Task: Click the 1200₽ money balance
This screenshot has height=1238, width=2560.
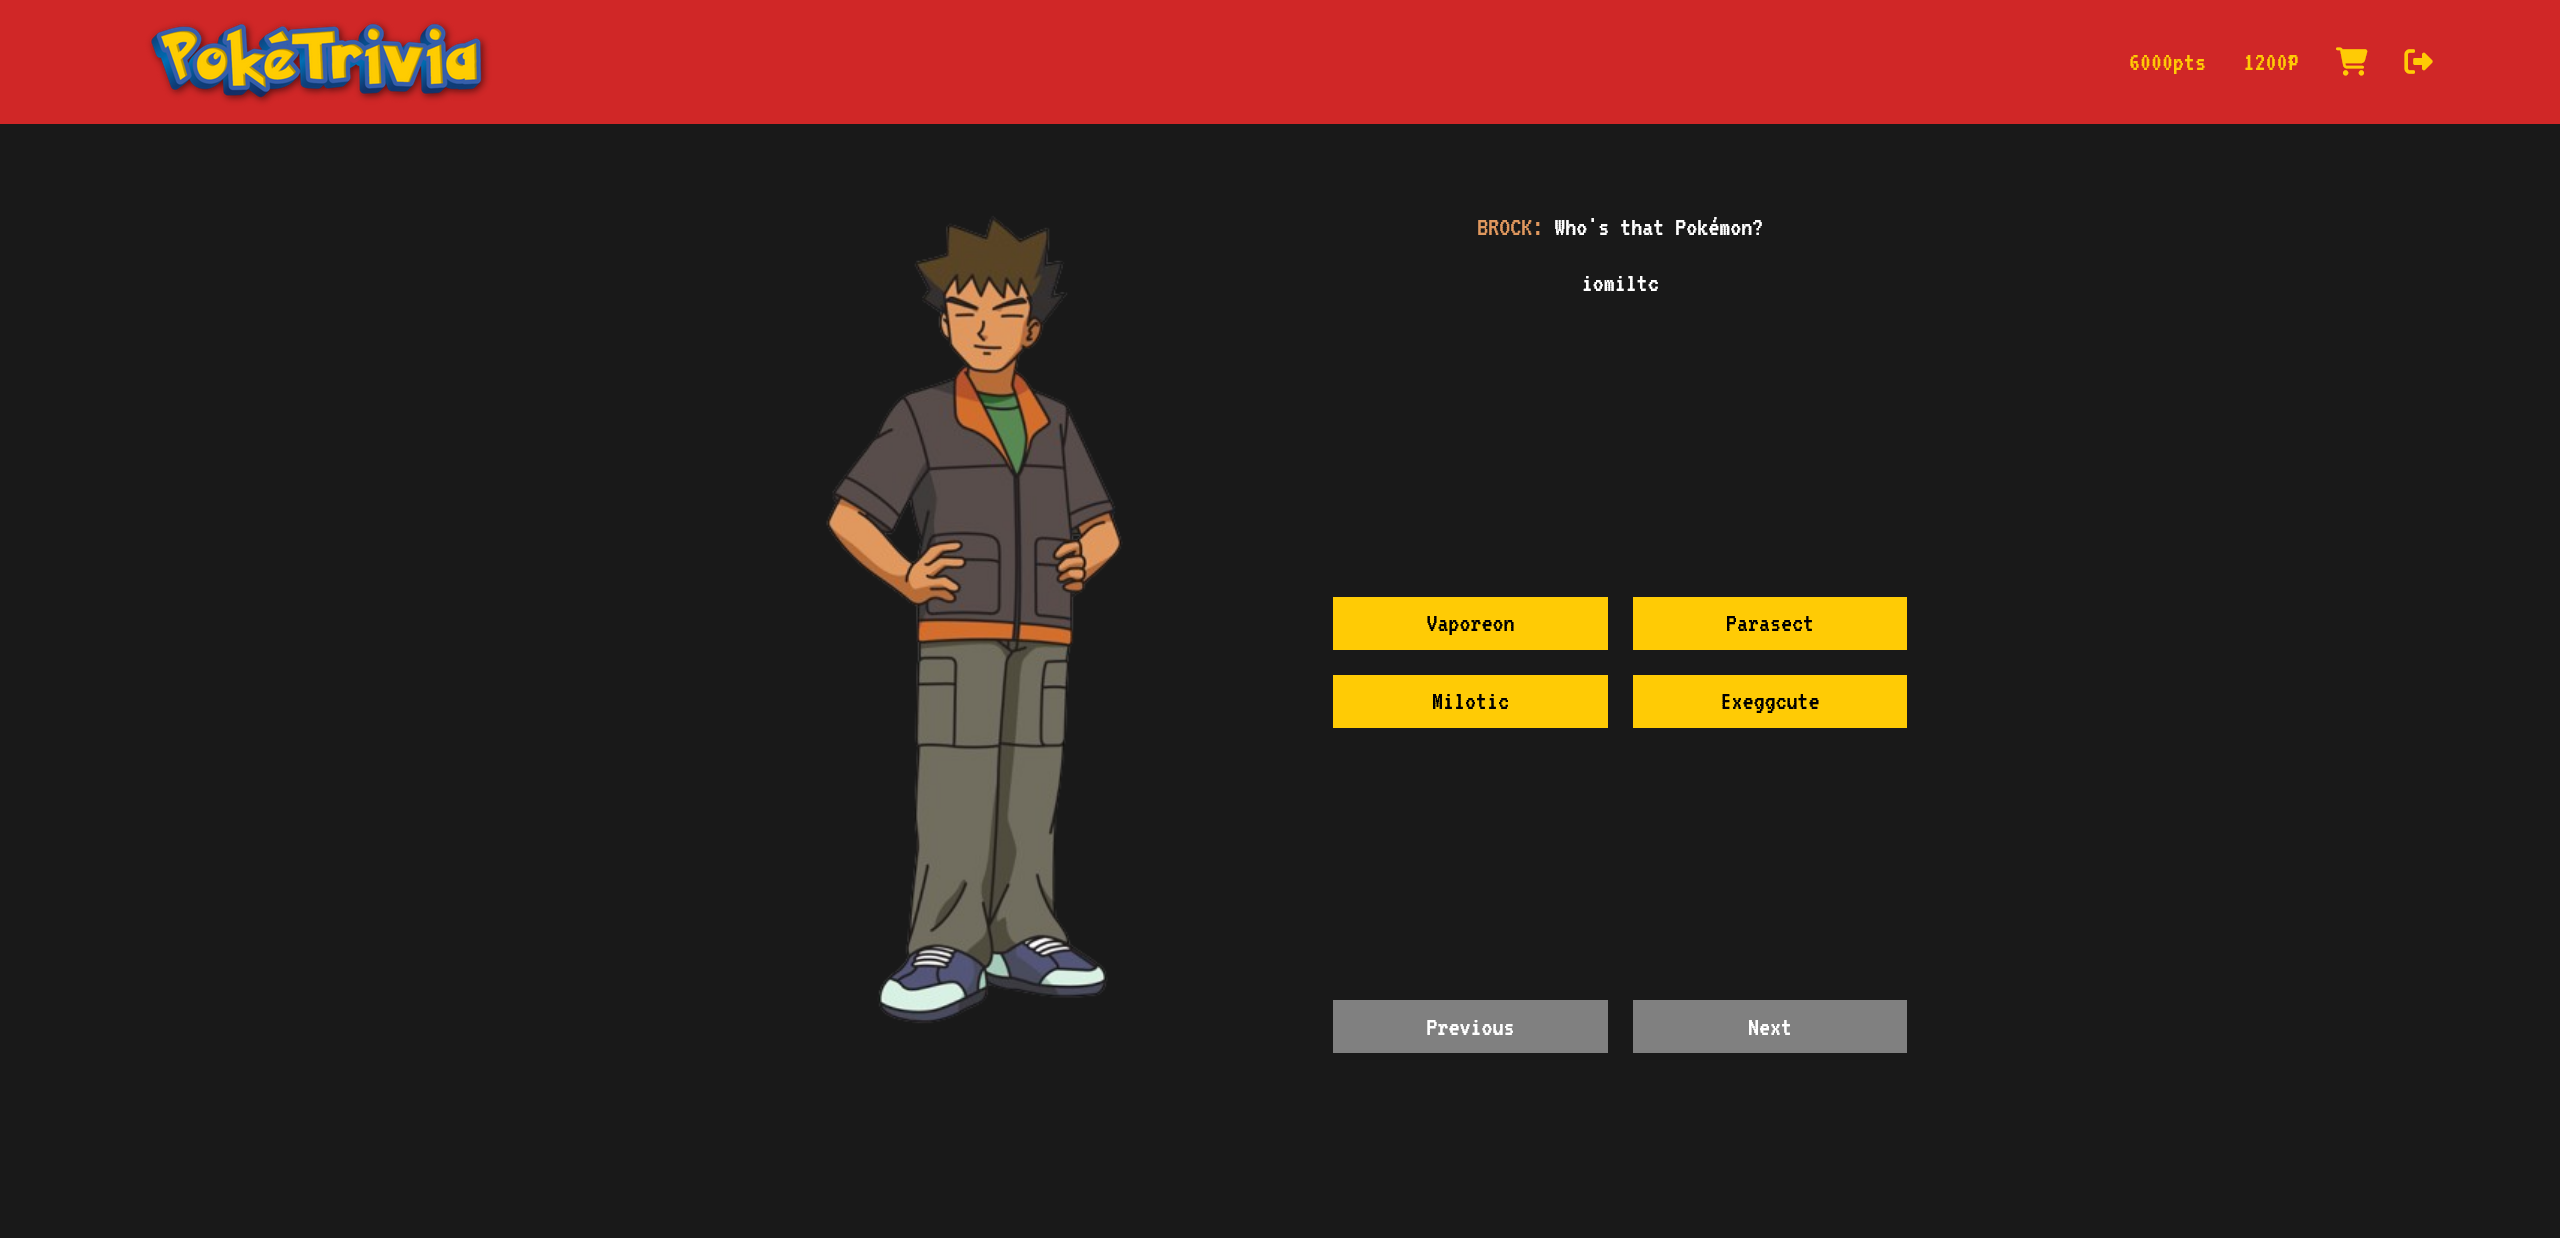Action: point(2270,63)
